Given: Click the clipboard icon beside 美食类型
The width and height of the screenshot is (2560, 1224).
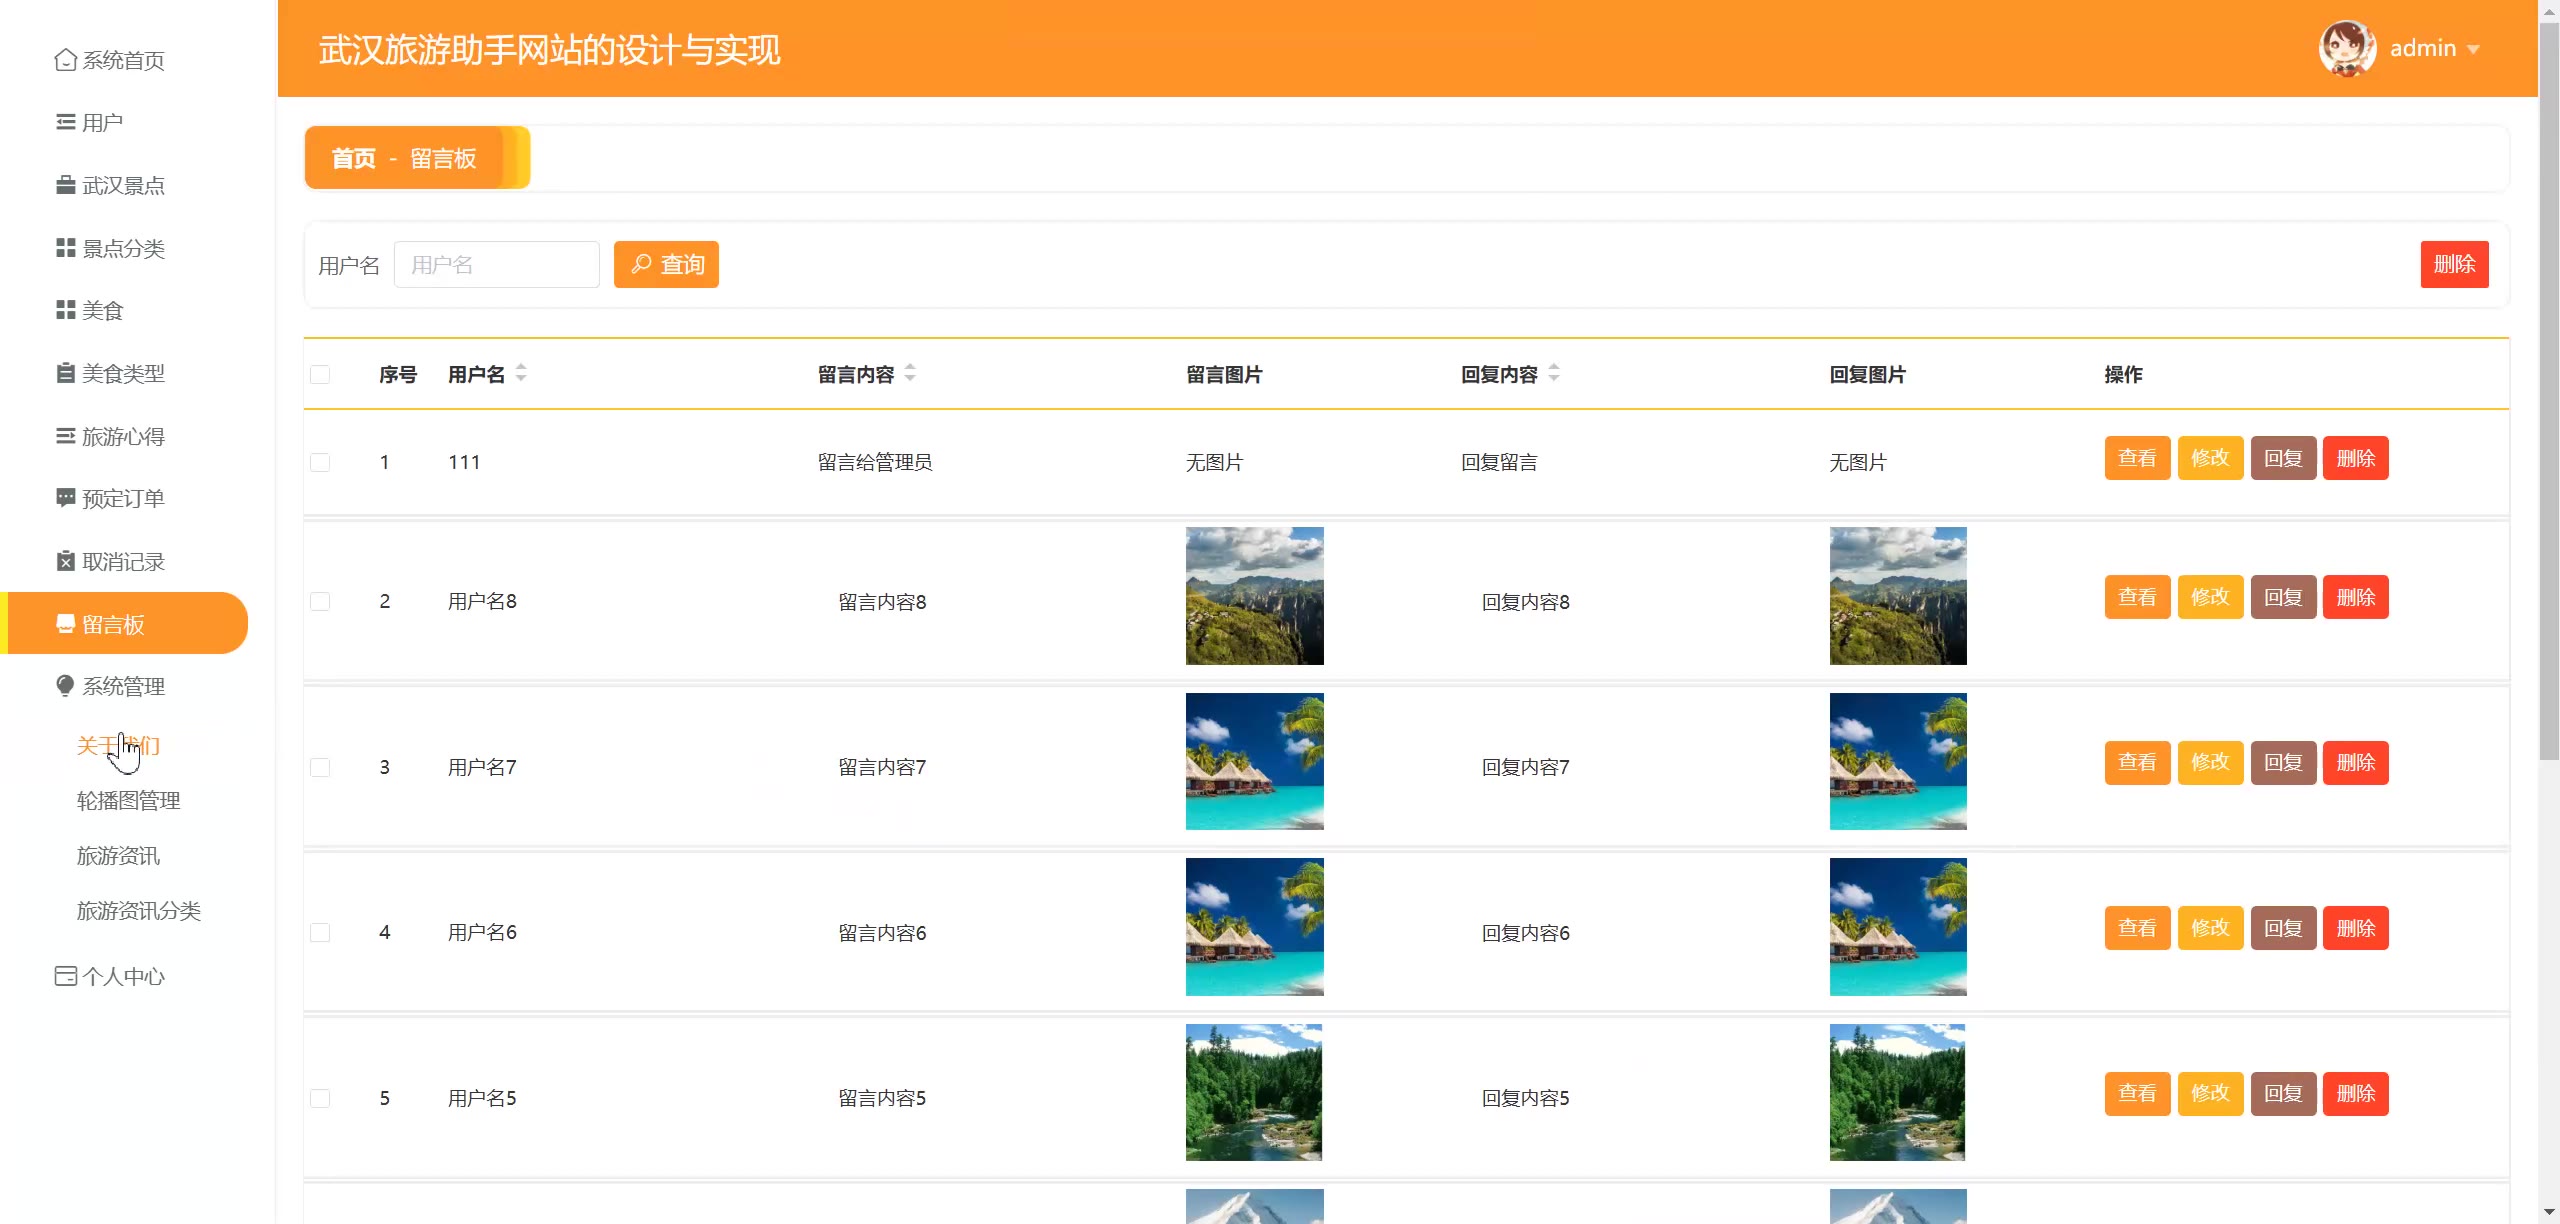Looking at the screenshot, I should pos(65,373).
